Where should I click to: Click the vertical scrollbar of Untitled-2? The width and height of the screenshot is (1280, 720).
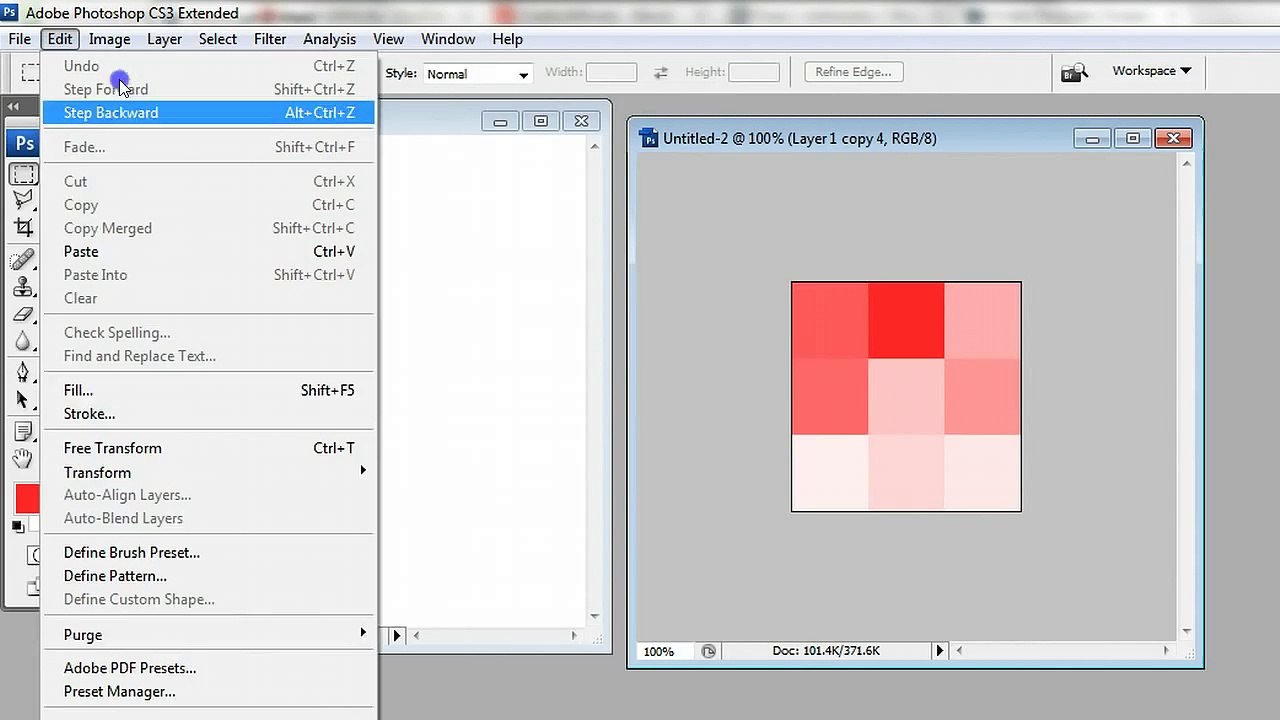point(1187,399)
